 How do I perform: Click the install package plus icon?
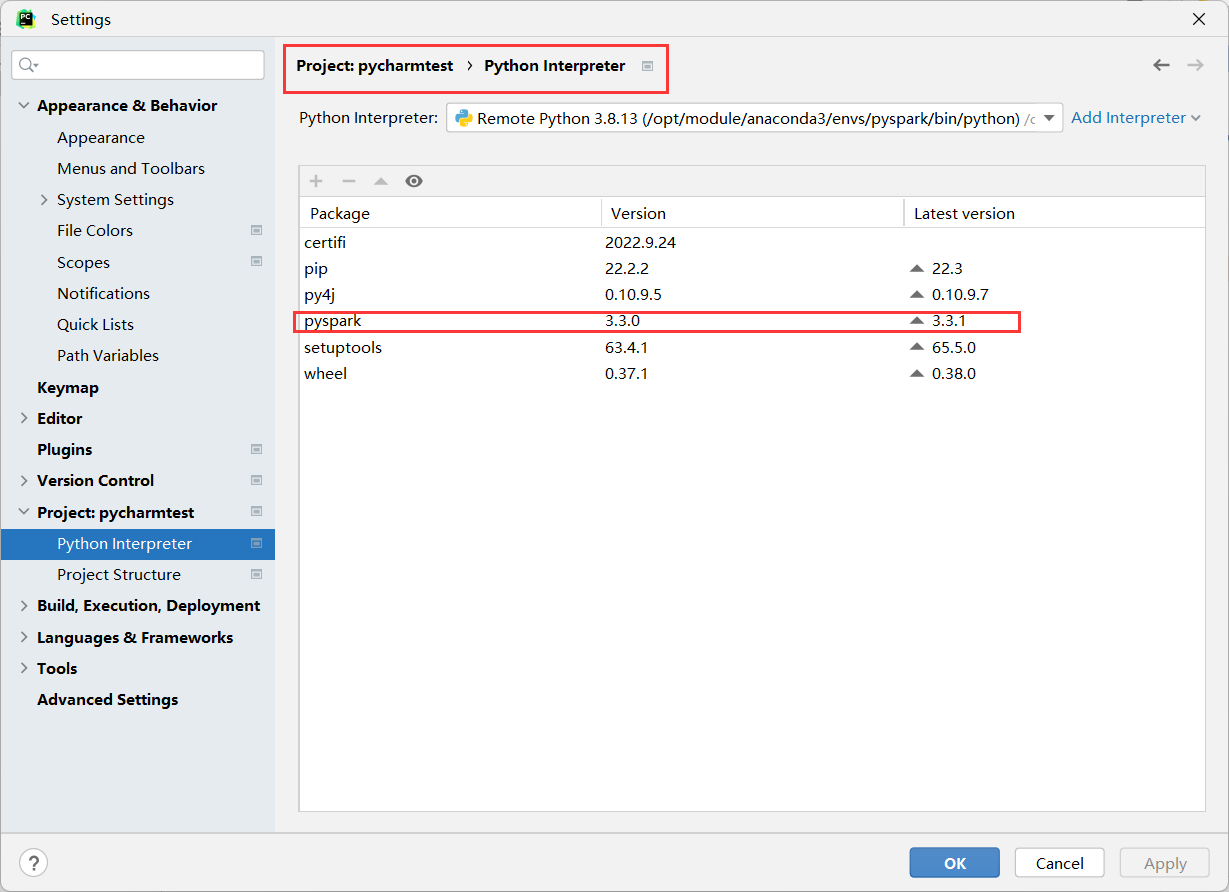pyautogui.click(x=316, y=181)
